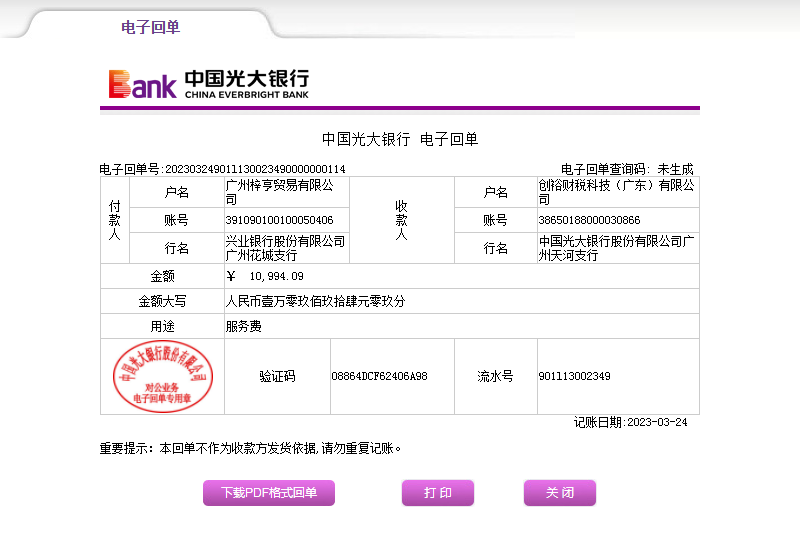
Task: Click the 打印 print button
Action: pyautogui.click(x=438, y=493)
